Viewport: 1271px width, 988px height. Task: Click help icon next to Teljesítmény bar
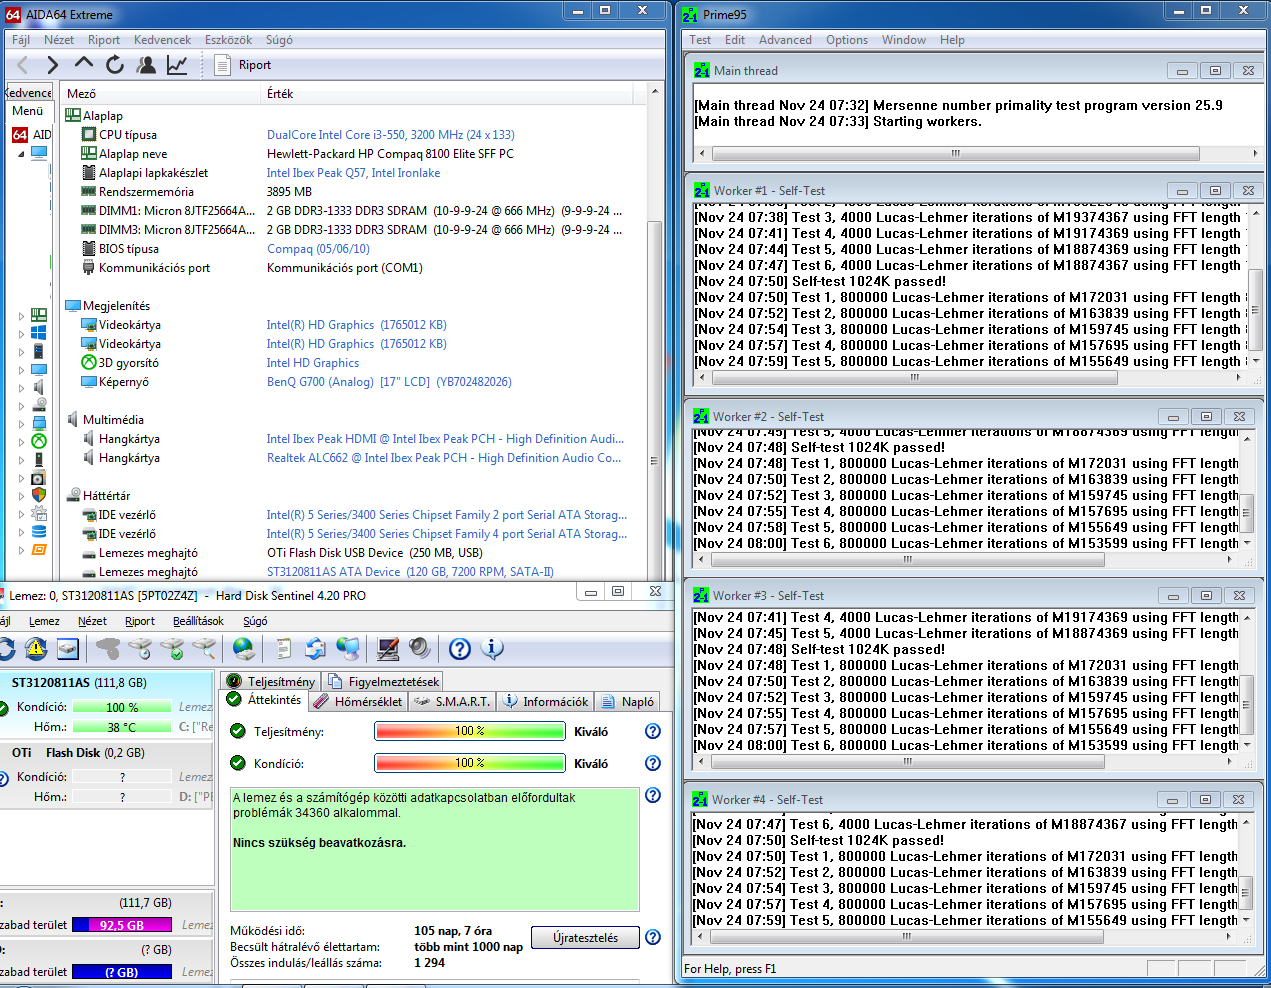tap(653, 731)
